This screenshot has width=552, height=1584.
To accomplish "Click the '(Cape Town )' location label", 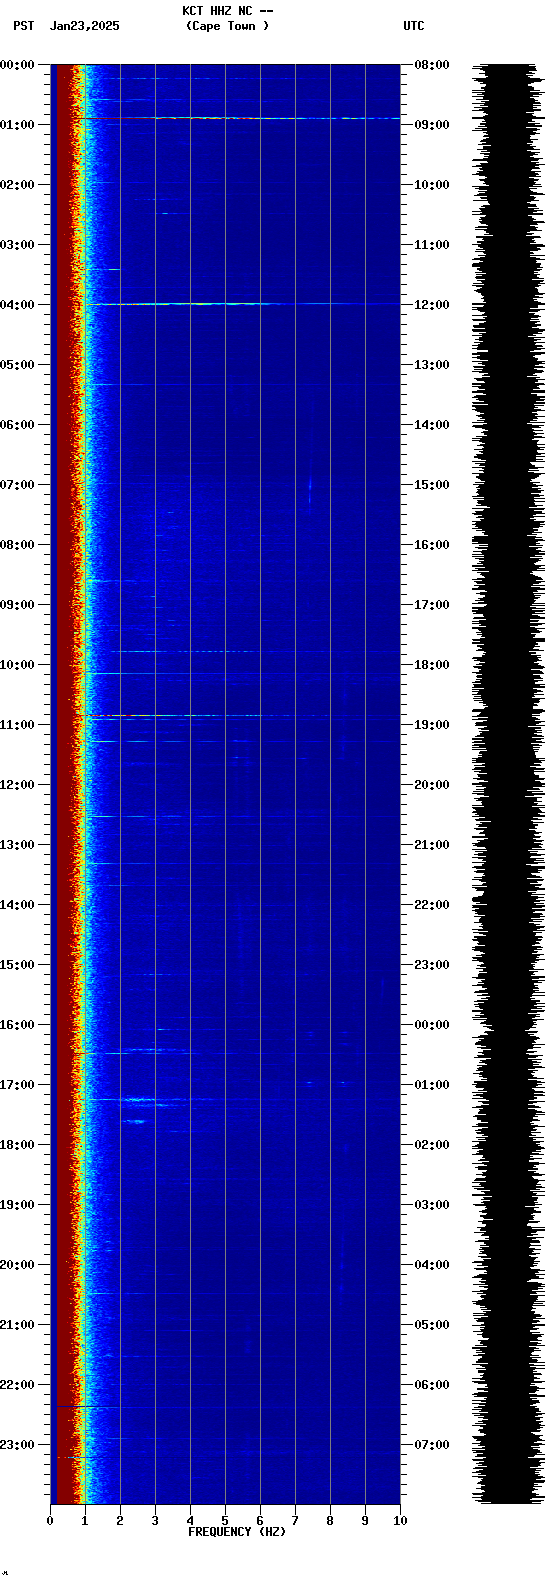I will click(227, 26).
